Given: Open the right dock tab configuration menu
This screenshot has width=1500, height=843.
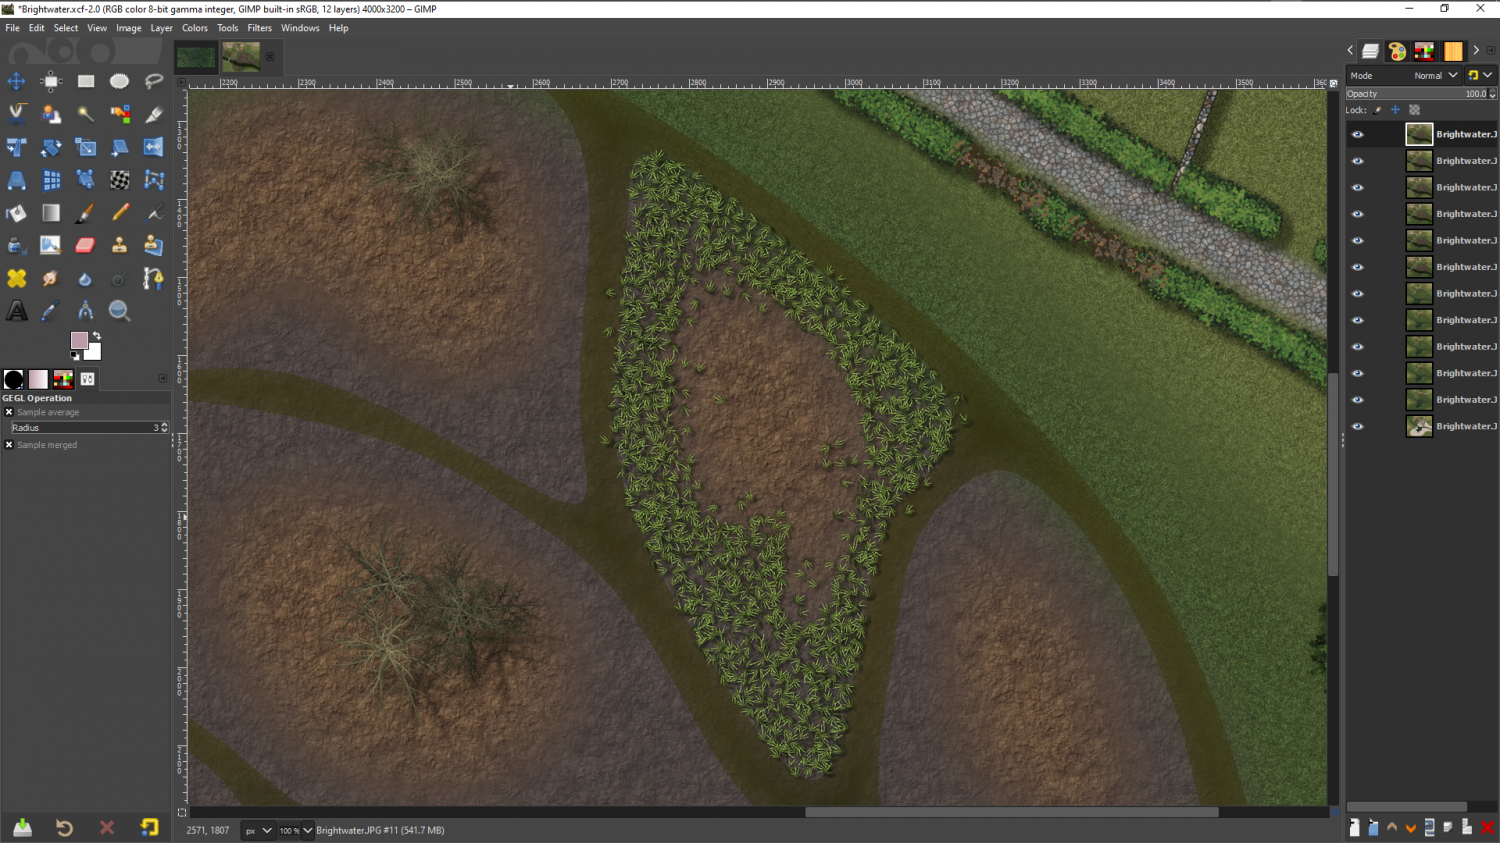Looking at the screenshot, I should click(x=1491, y=50).
